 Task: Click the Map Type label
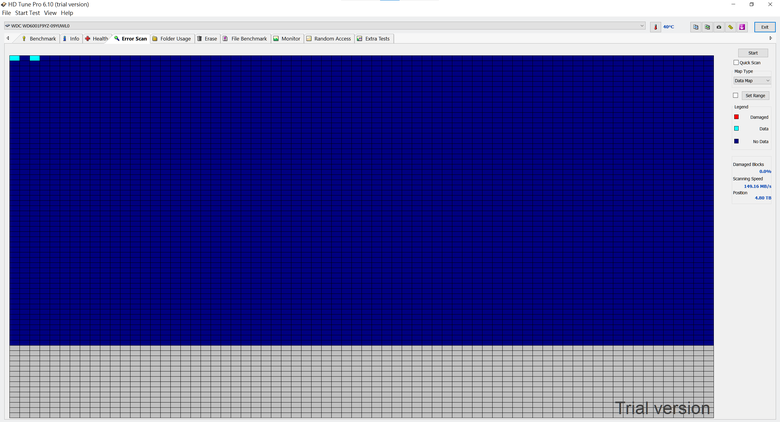[x=743, y=71]
